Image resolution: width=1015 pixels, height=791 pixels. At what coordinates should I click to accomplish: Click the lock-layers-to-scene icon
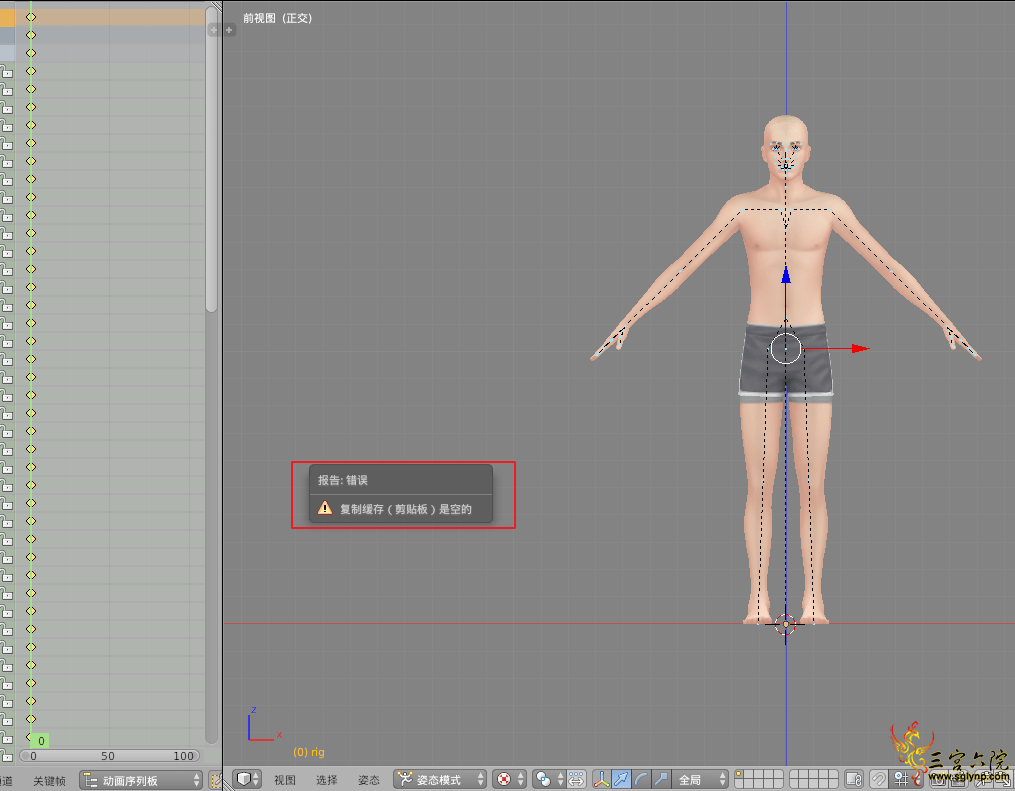click(x=854, y=779)
